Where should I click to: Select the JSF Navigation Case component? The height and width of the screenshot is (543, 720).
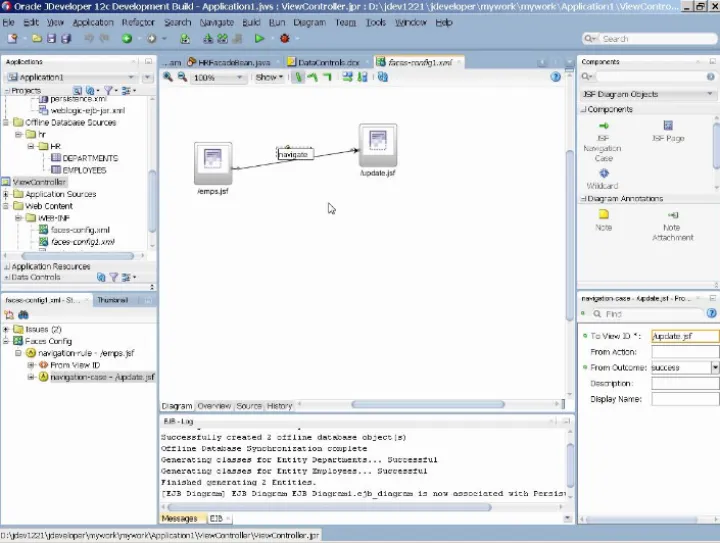coord(603,126)
